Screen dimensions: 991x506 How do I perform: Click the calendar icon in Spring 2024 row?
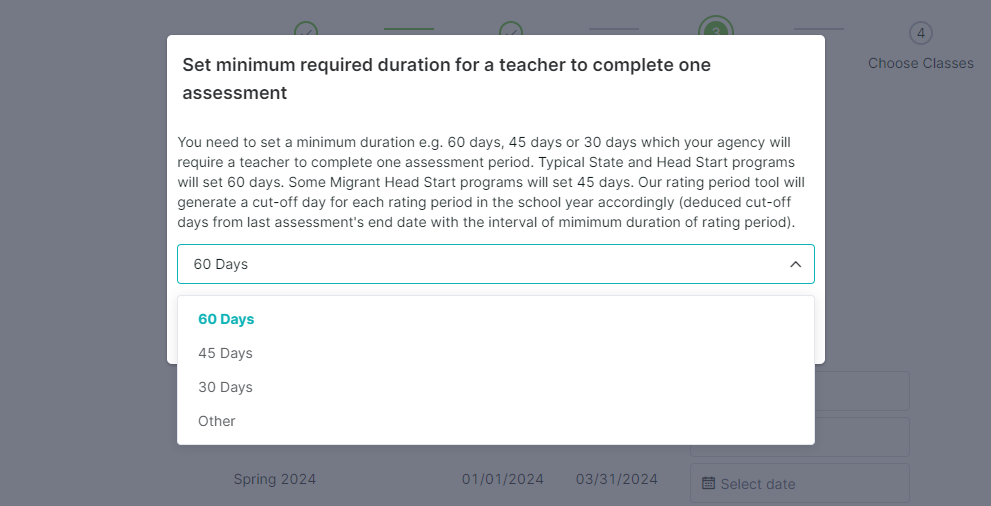(708, 483)
